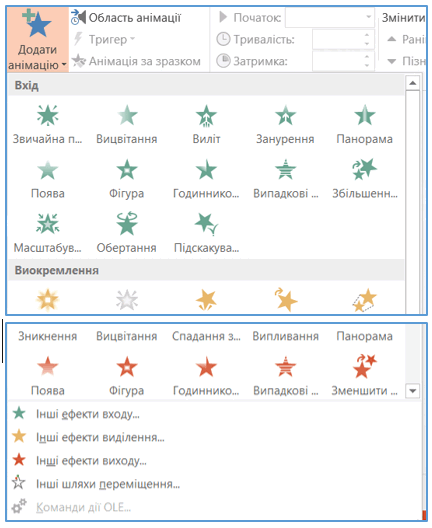Select the Виліт entrance animation
This screenshot has width=432, height=528.
[x=206, y=124]
